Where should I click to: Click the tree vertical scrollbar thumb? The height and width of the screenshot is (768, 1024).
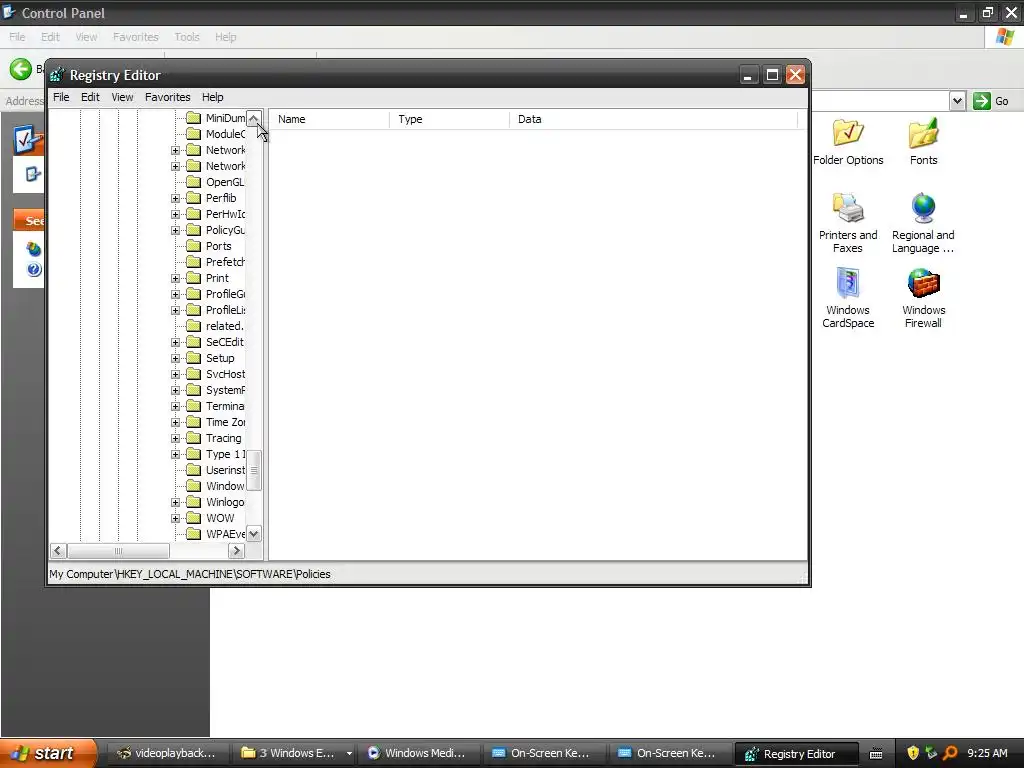254,470
